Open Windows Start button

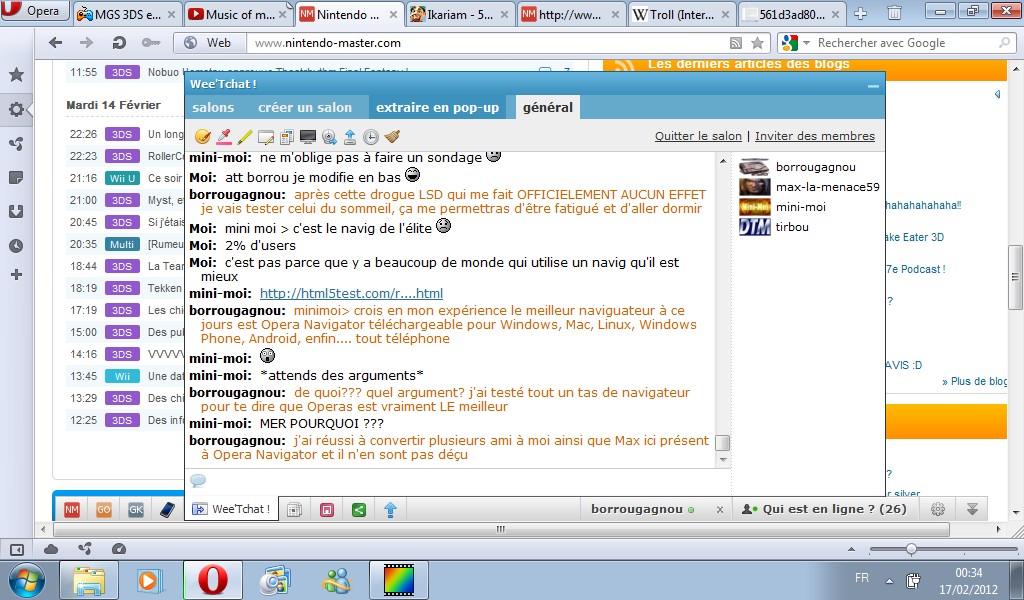tap(27, 580)
